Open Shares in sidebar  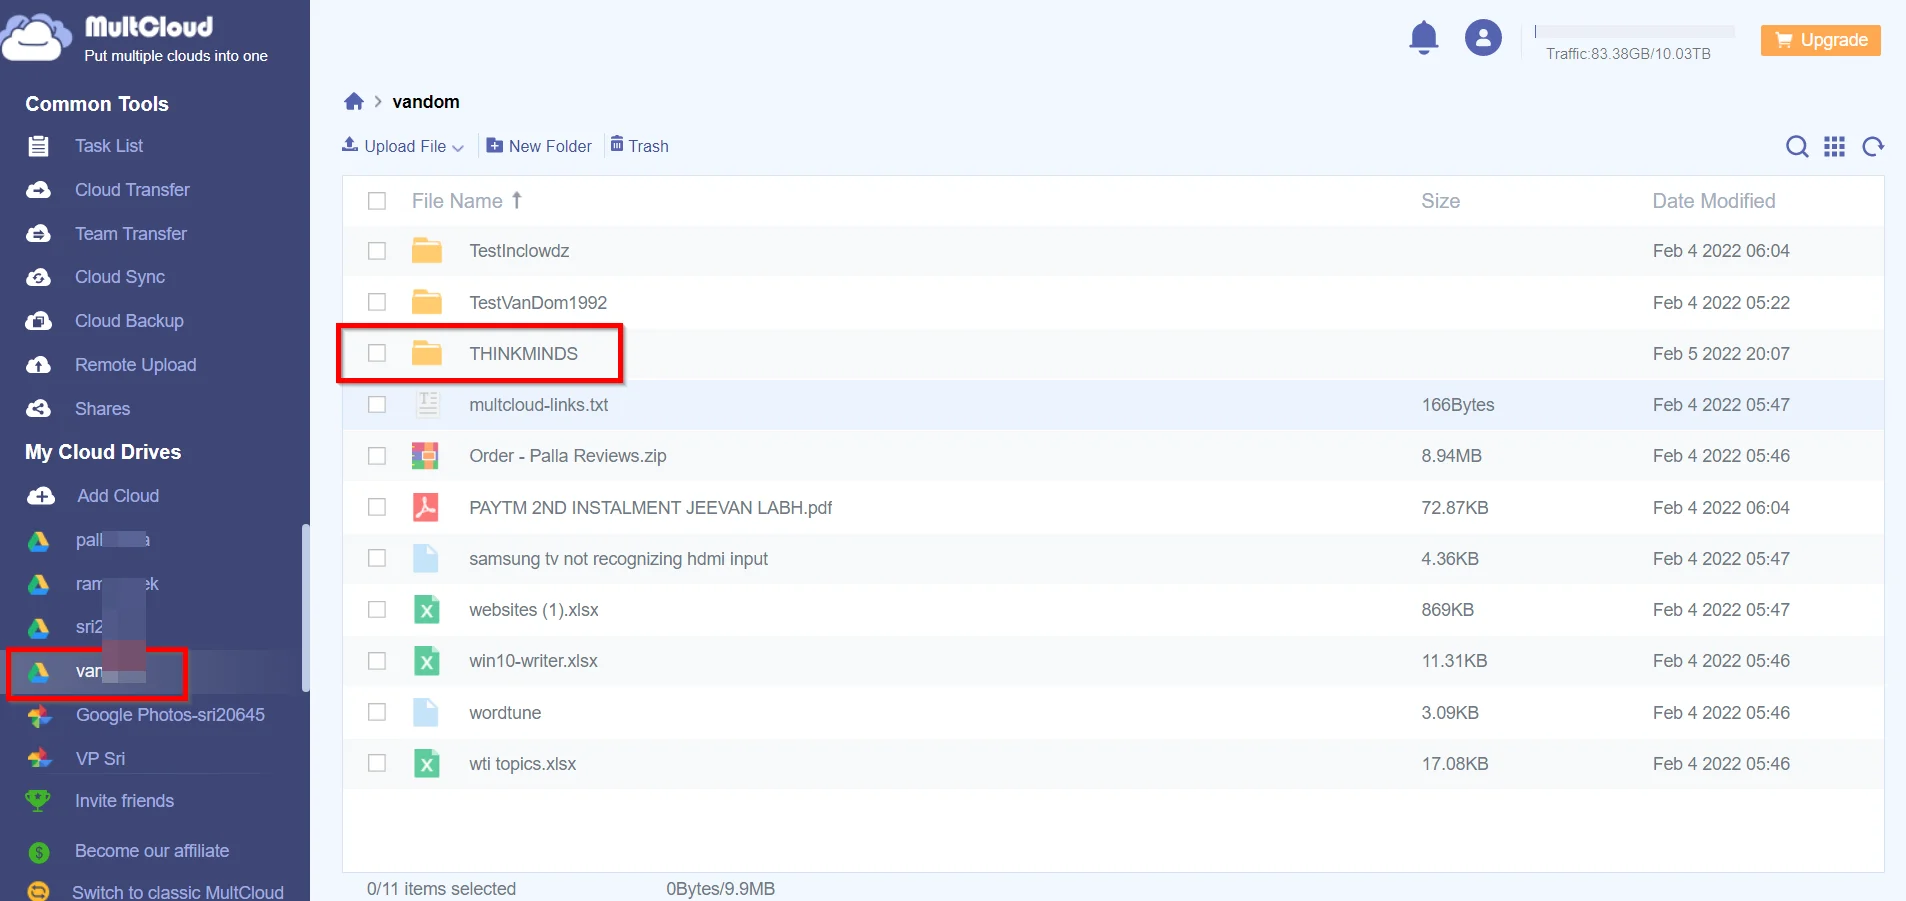click(x=102, y=409)
